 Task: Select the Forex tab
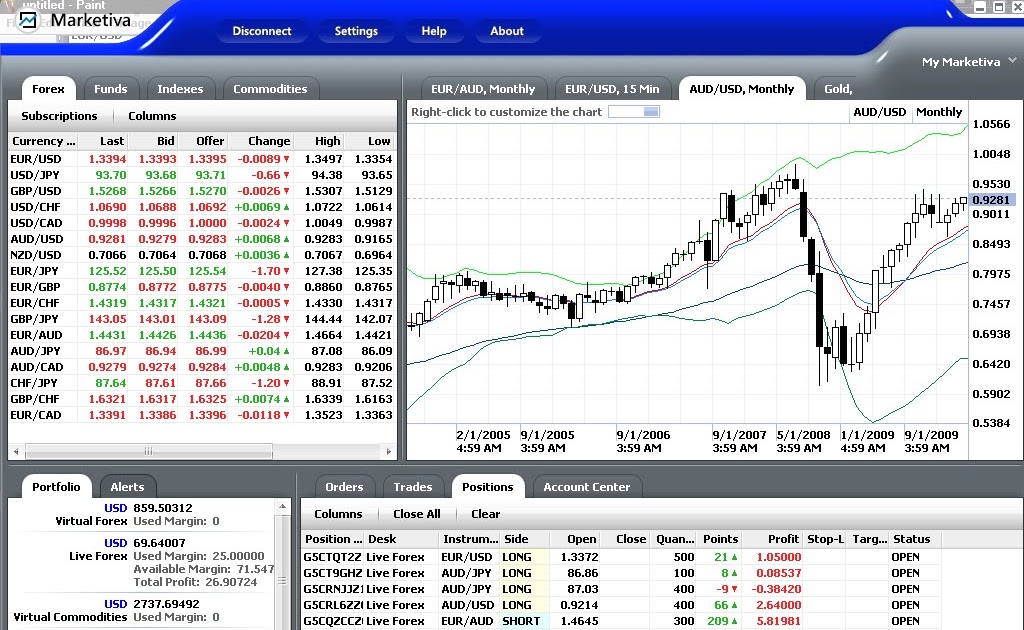pos(48,89)
